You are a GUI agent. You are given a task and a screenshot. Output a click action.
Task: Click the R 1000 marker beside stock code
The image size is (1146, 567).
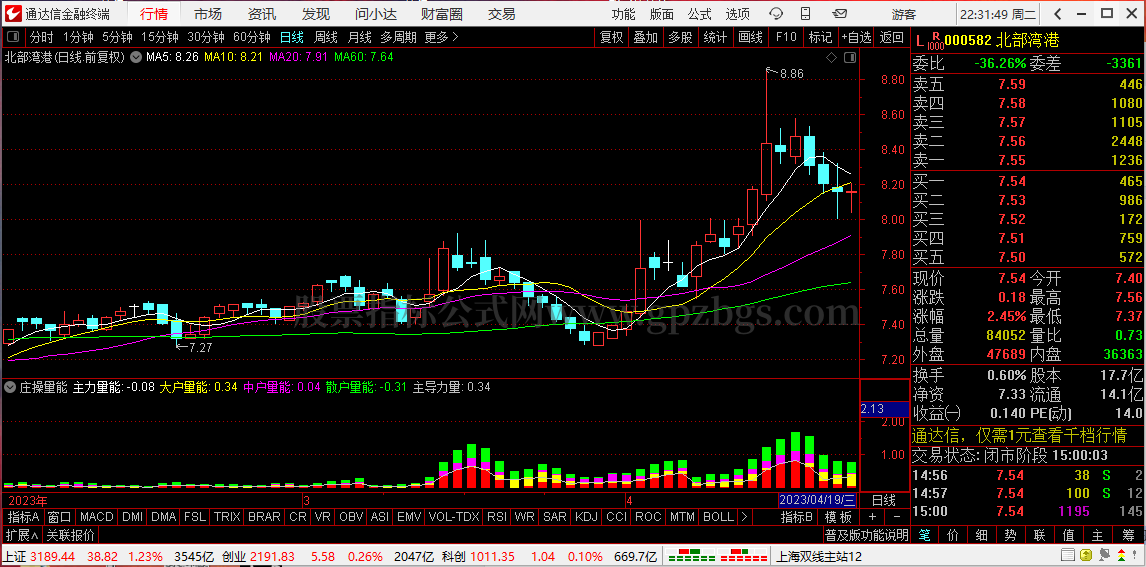[935, 41]
